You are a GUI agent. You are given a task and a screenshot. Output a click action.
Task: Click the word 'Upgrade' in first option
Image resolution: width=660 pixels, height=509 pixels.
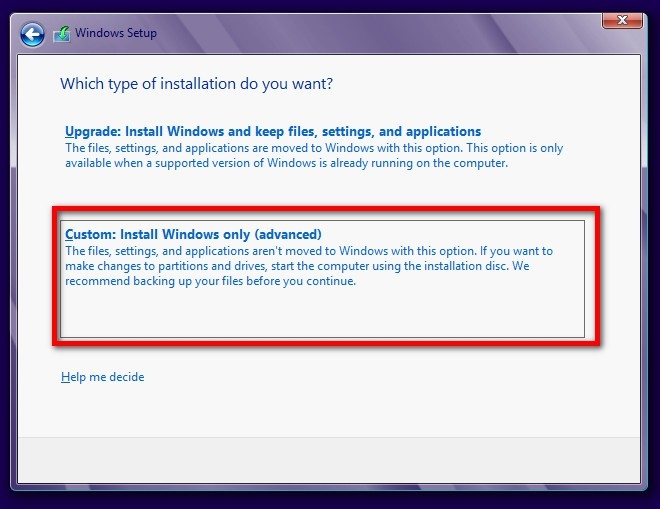click(x=92, y=131)
